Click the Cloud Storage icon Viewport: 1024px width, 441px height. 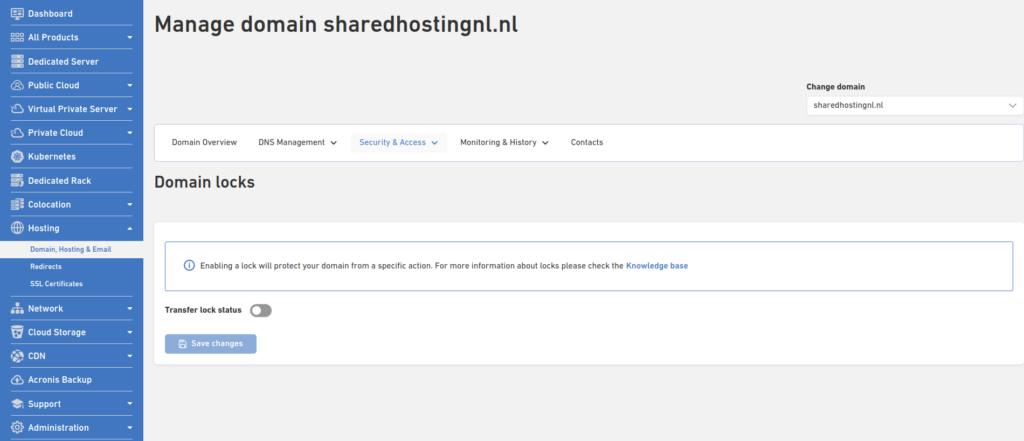(x=17, y=332)
